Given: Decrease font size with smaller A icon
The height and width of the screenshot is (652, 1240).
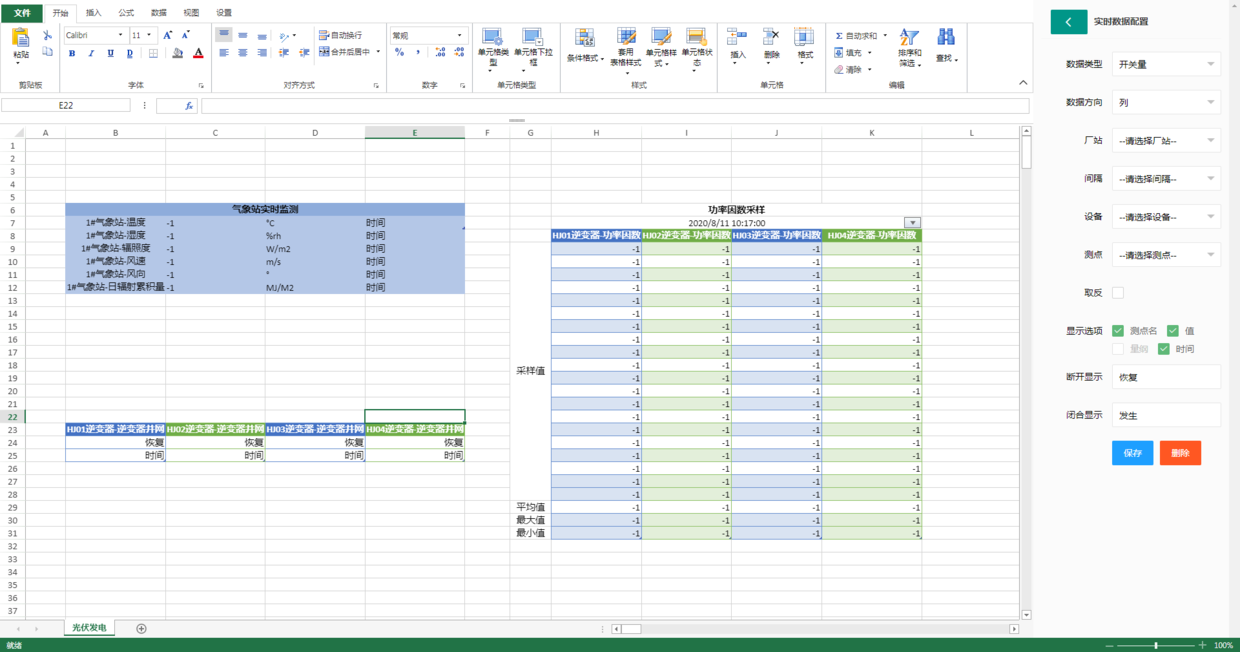Looking at the screenshot, I should click(x=186, y=35).
